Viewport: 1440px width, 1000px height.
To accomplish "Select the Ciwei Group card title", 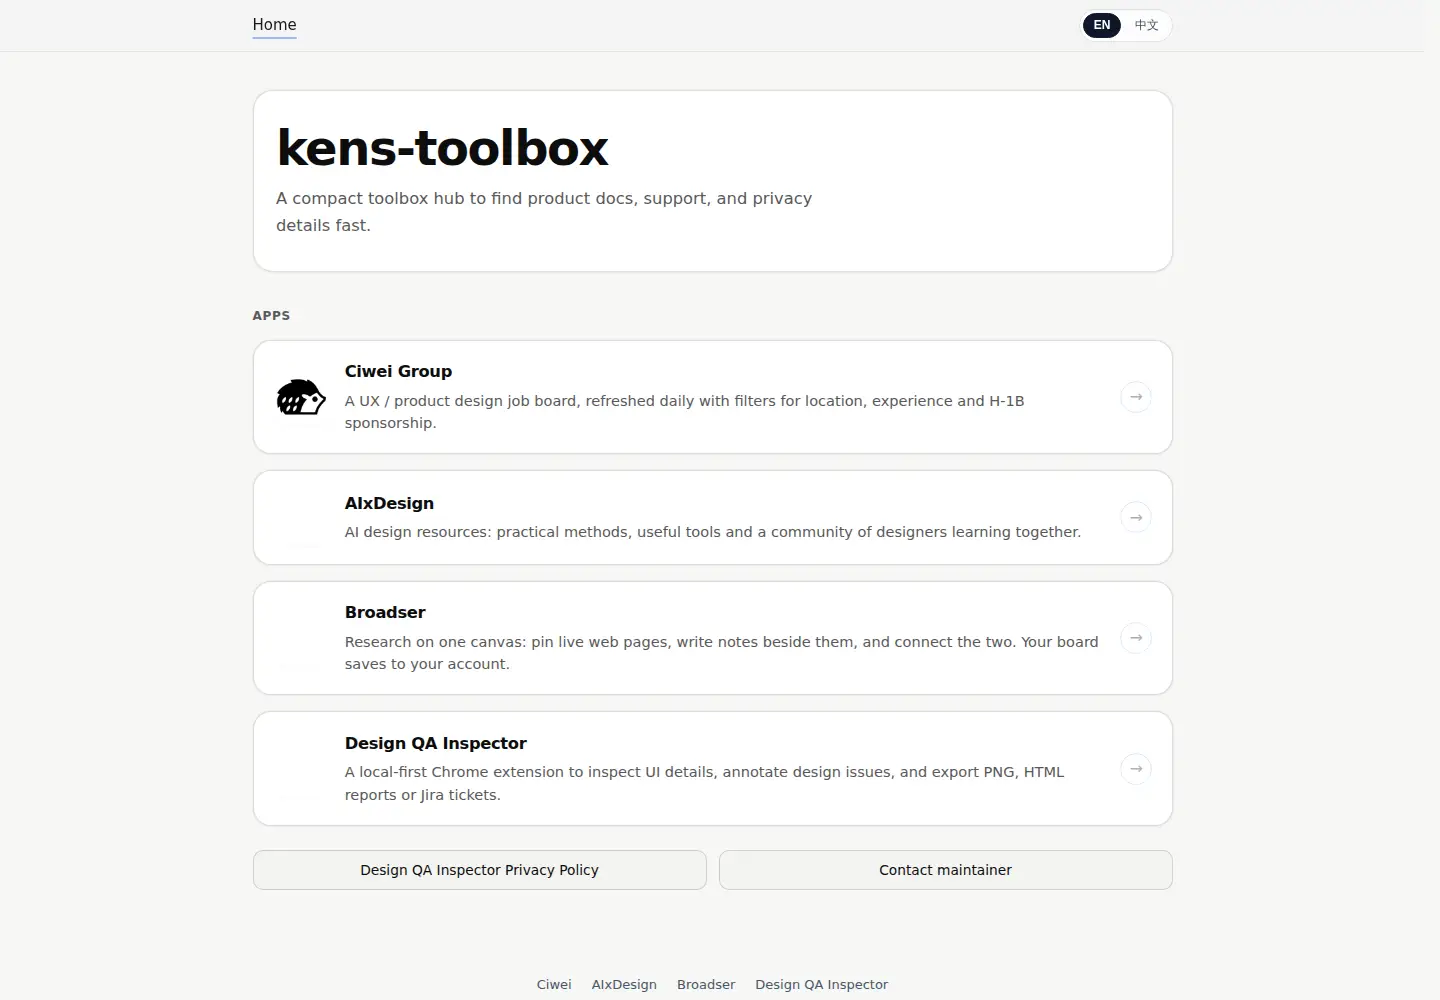I will pos(398,371).
